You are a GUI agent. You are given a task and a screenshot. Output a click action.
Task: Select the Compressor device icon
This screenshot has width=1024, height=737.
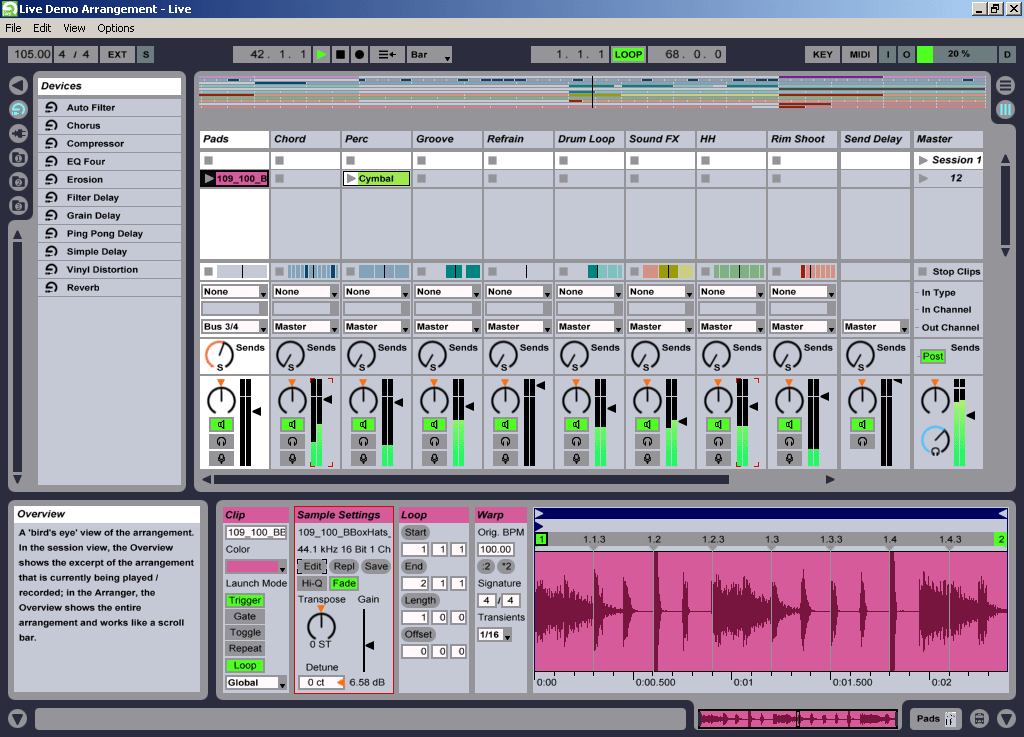(51, 143)
